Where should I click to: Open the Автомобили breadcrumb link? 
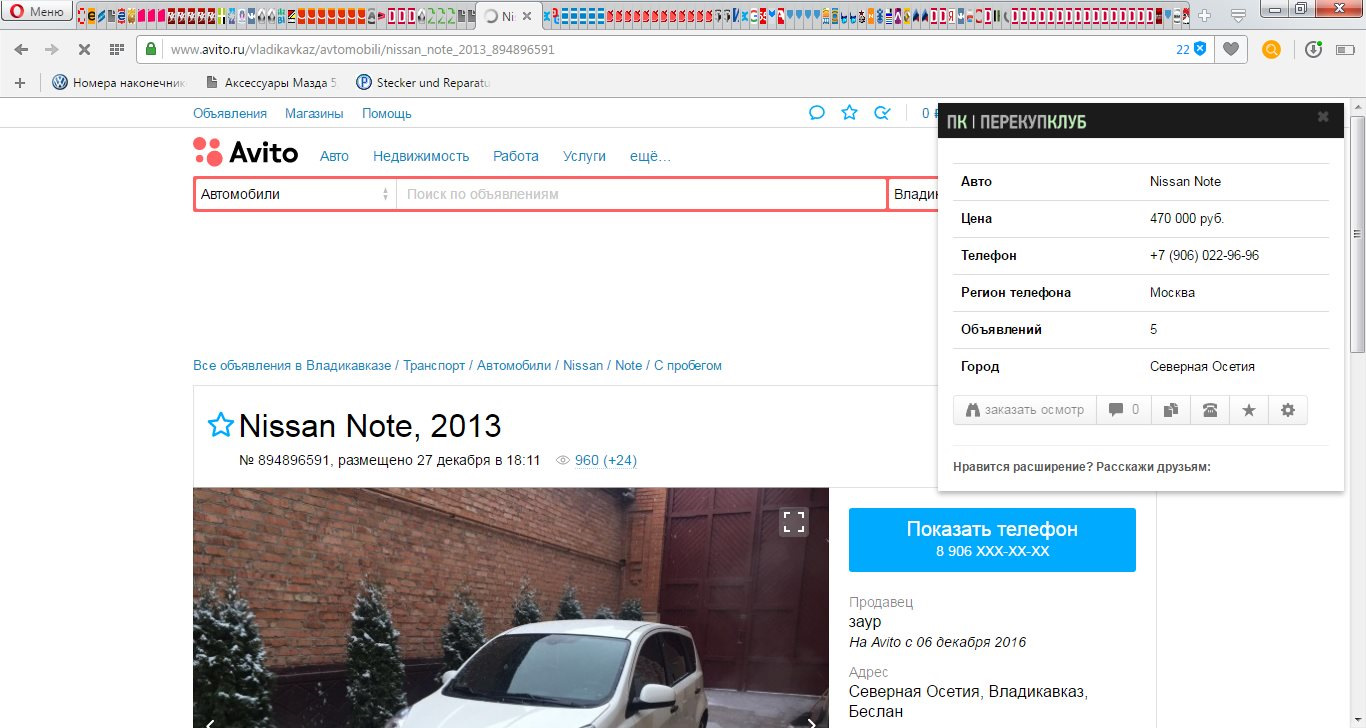point(514,365)
